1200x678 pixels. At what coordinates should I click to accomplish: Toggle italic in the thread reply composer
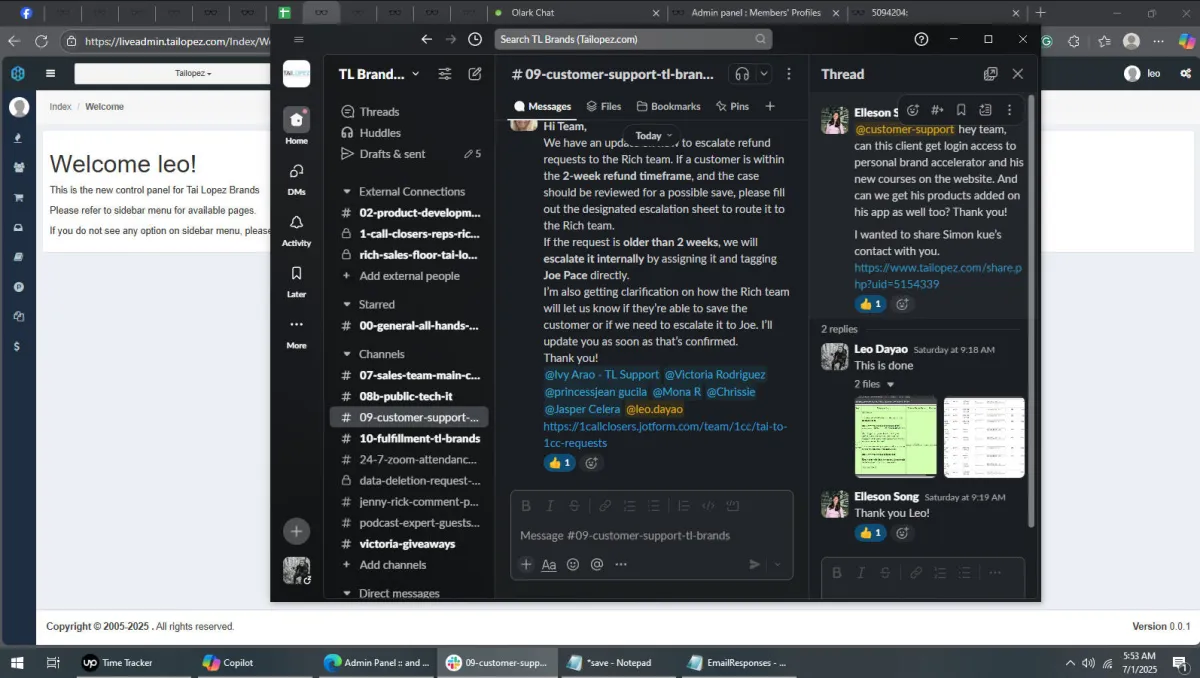coord(861,573)
